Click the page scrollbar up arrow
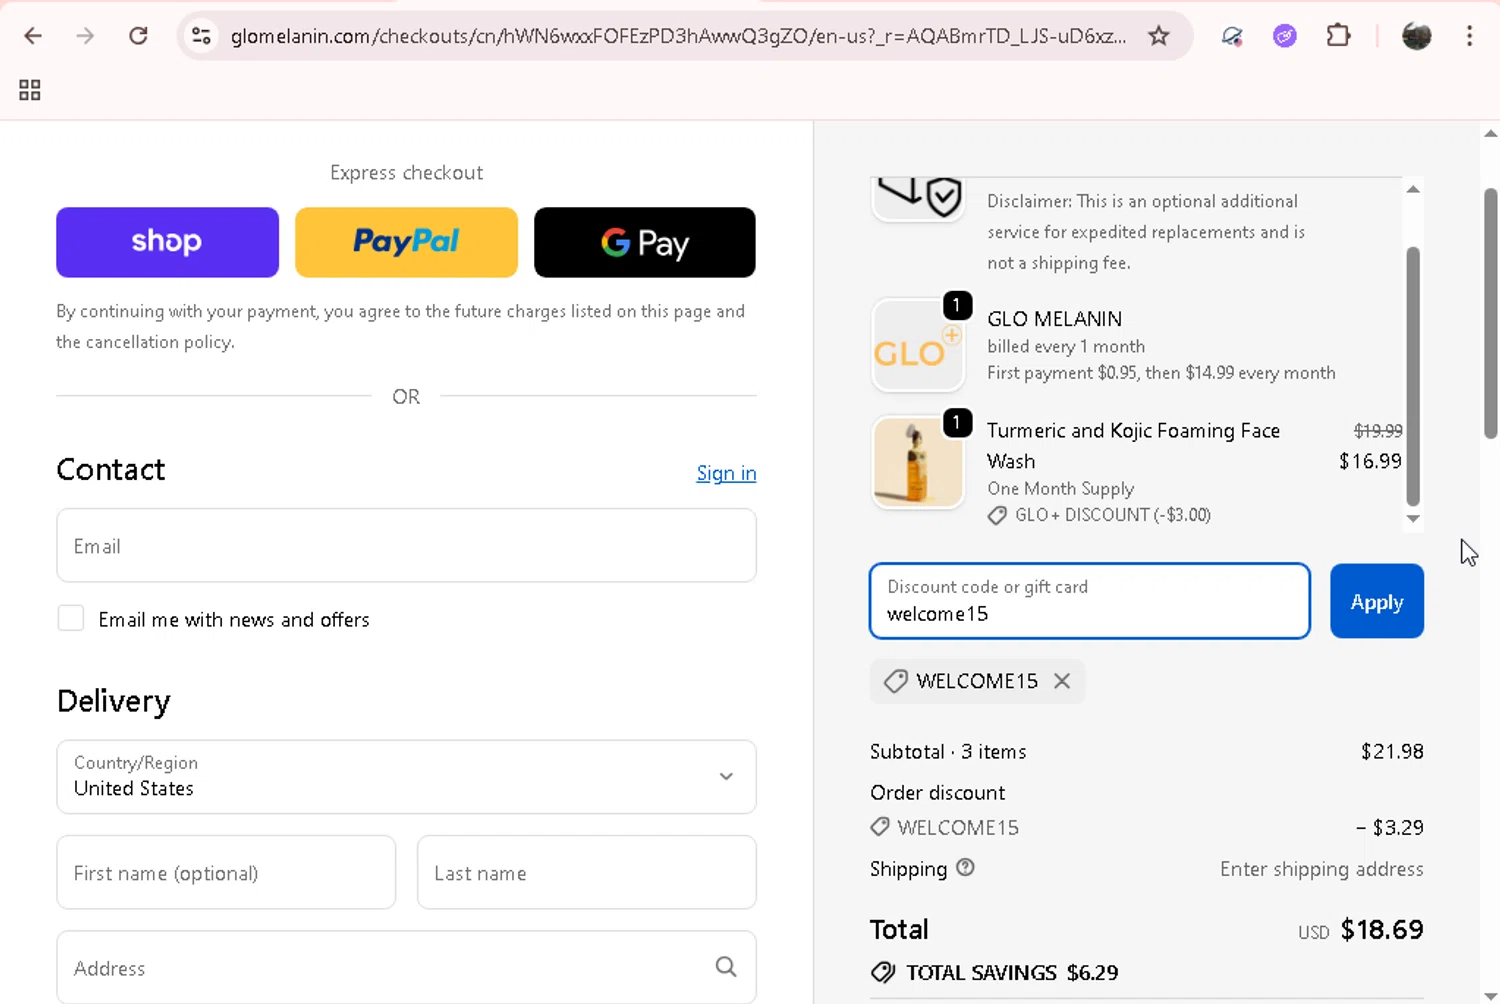Image resolution: width=1500 pixels, height=1004 pixels. coord(1490,133)
